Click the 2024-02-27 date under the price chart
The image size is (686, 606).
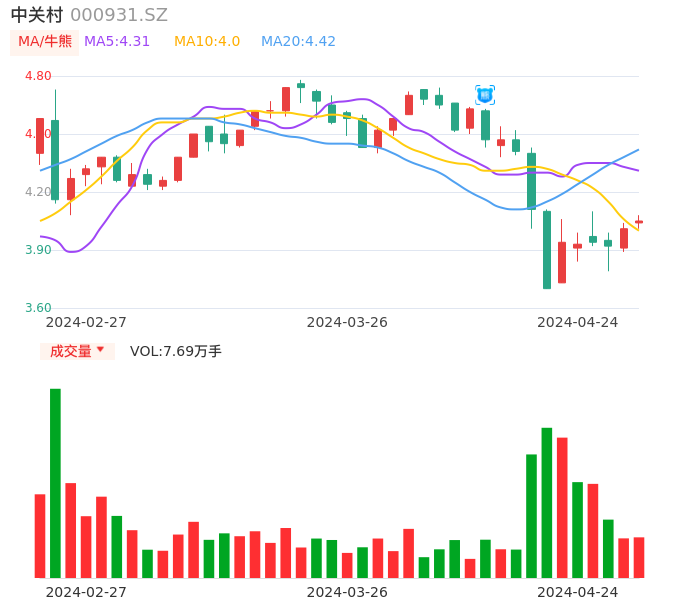point(86,322)
